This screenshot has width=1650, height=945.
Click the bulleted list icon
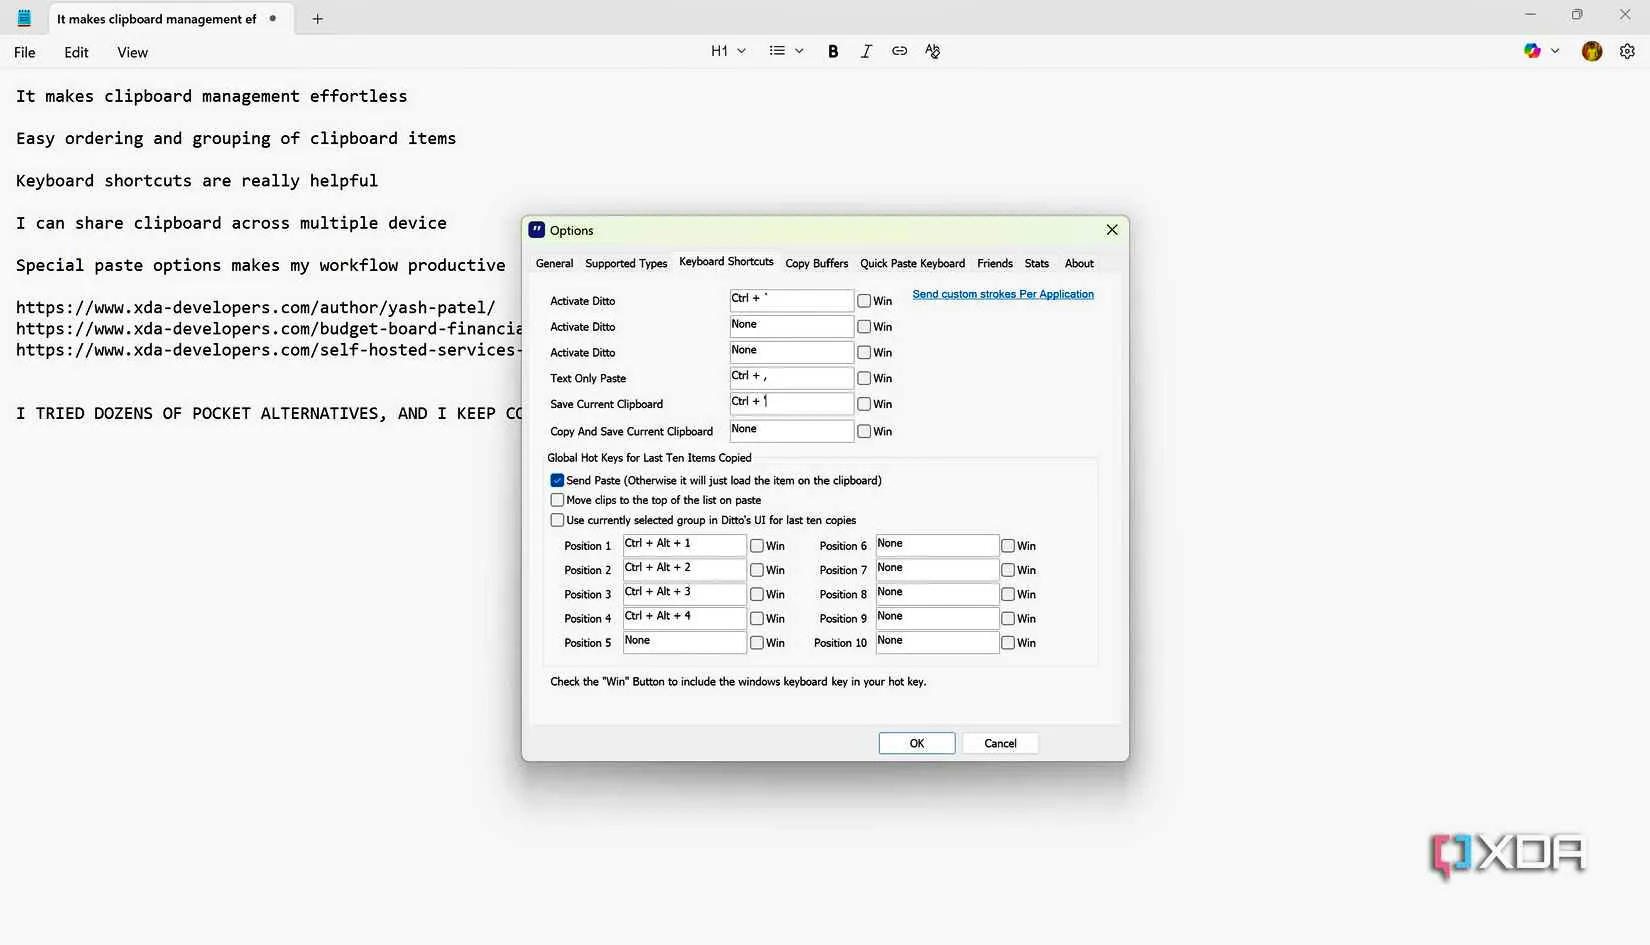pyautogui.click(x=777, y=51)
